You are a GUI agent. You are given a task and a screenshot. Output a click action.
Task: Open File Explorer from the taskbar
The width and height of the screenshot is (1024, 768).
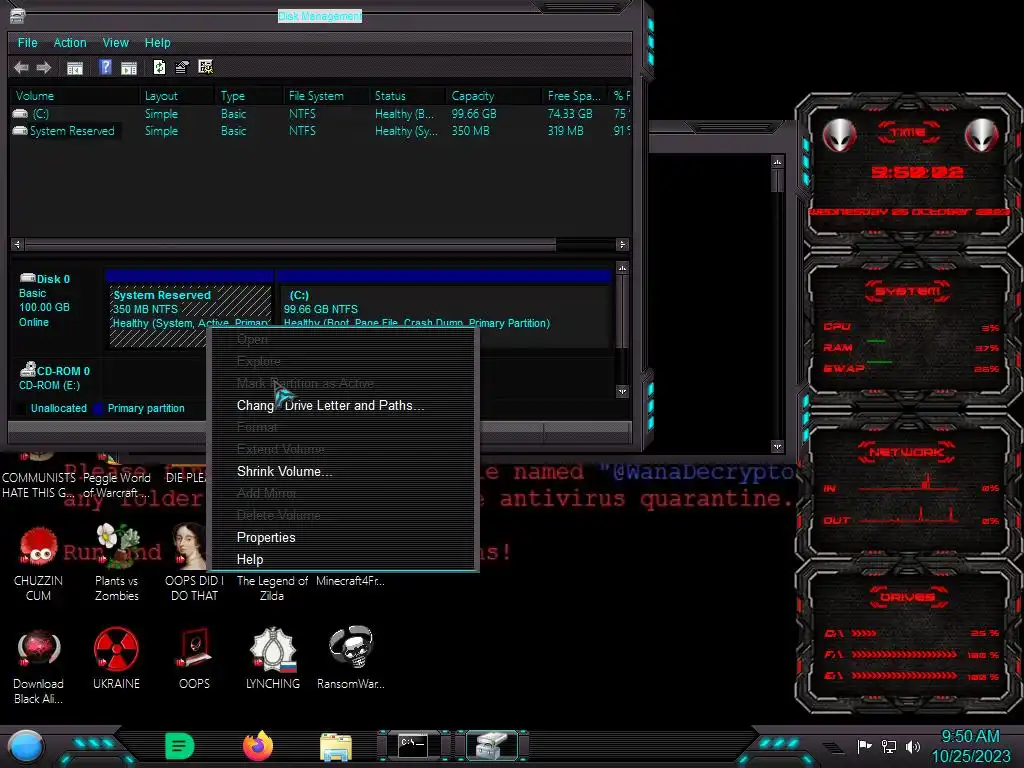[336, 747]
